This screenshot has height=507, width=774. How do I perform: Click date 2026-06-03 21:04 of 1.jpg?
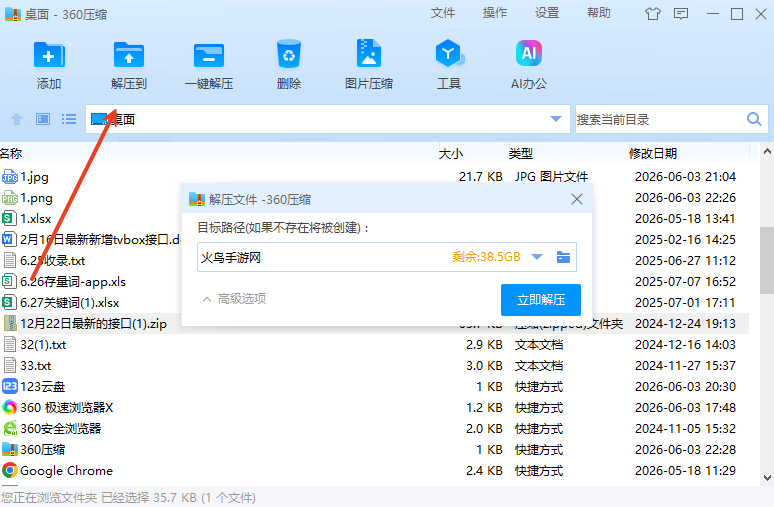685,177
